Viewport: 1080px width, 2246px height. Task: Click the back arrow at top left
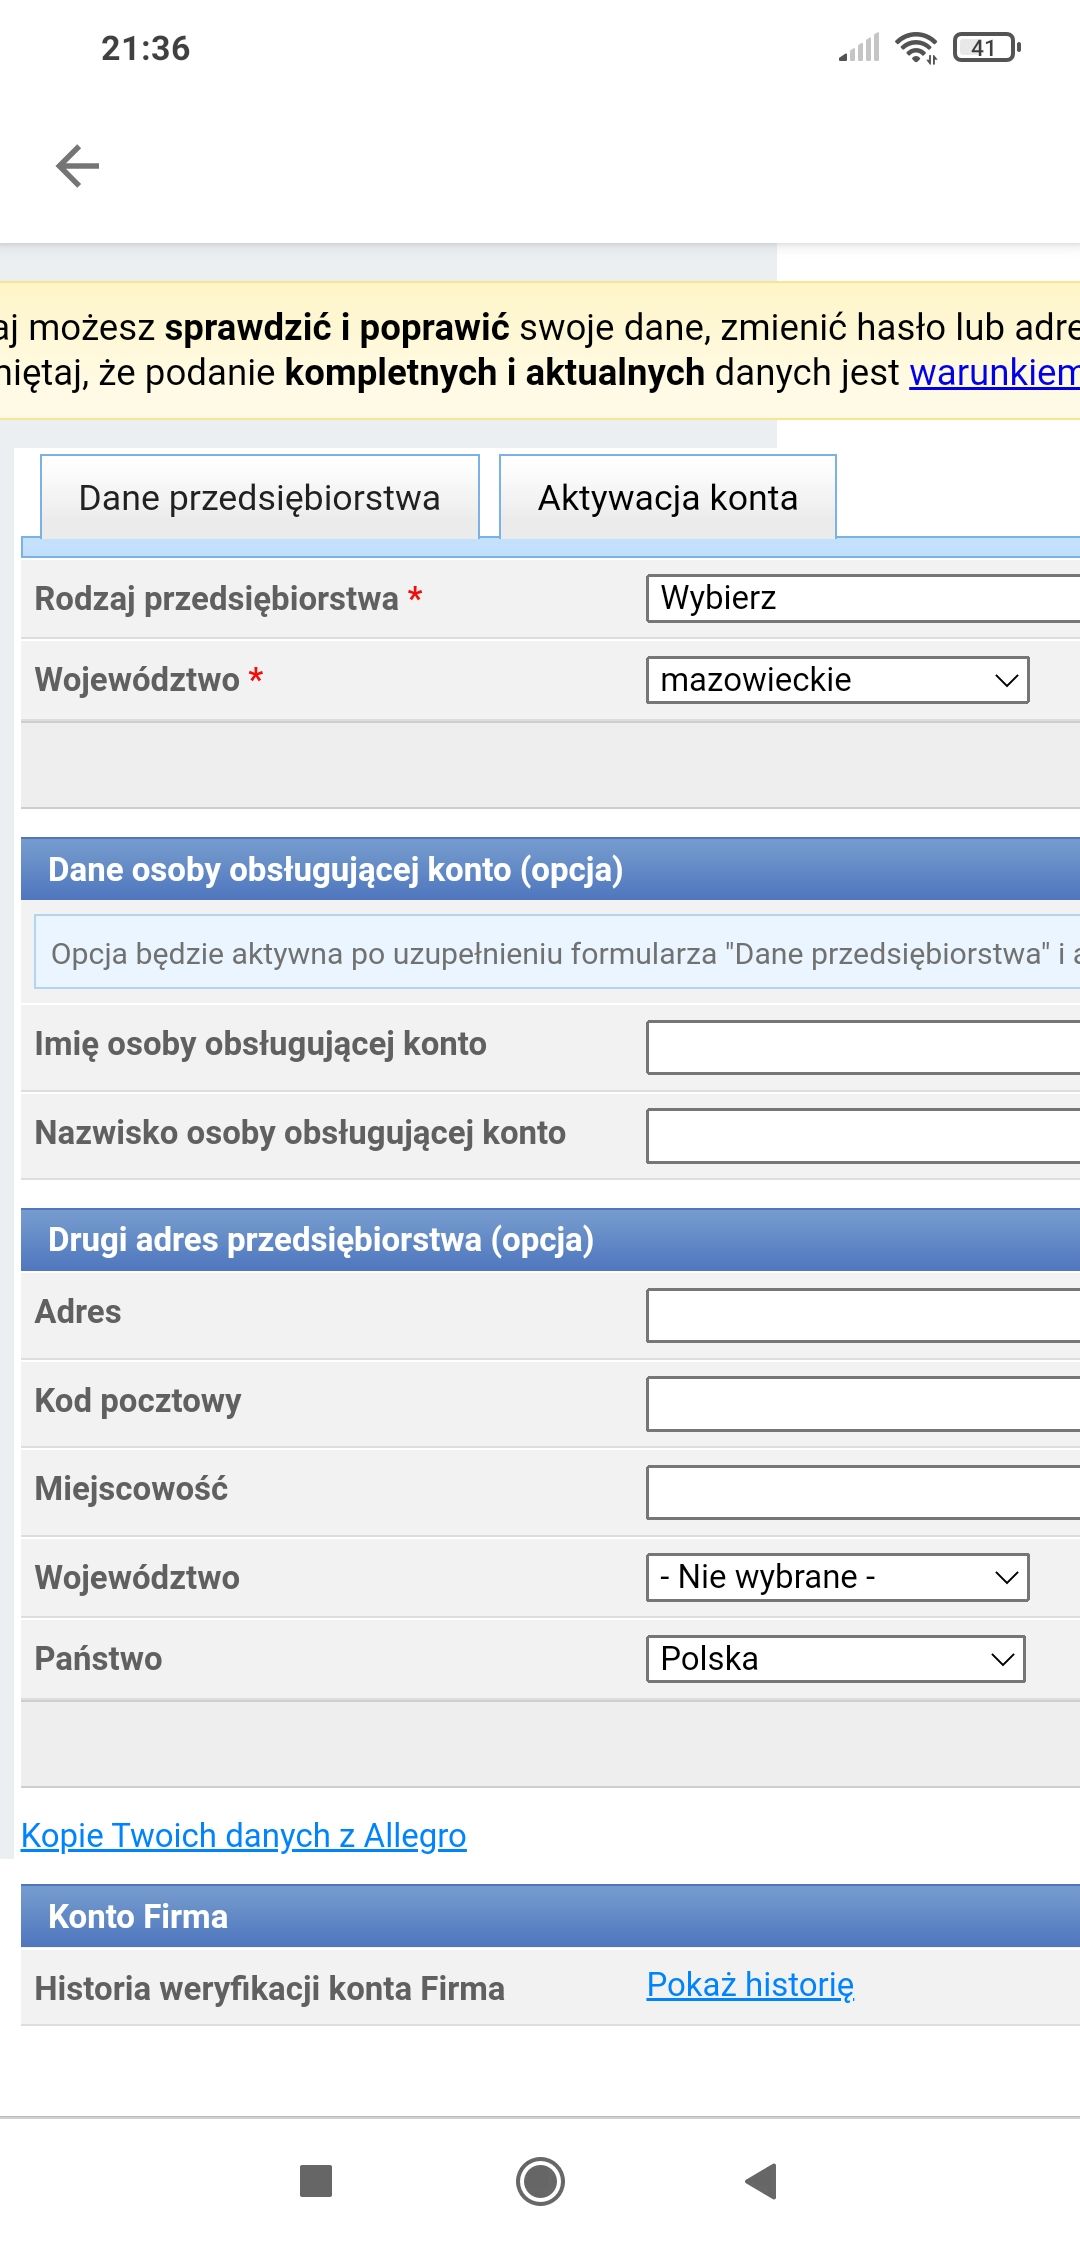pos(75,164)
